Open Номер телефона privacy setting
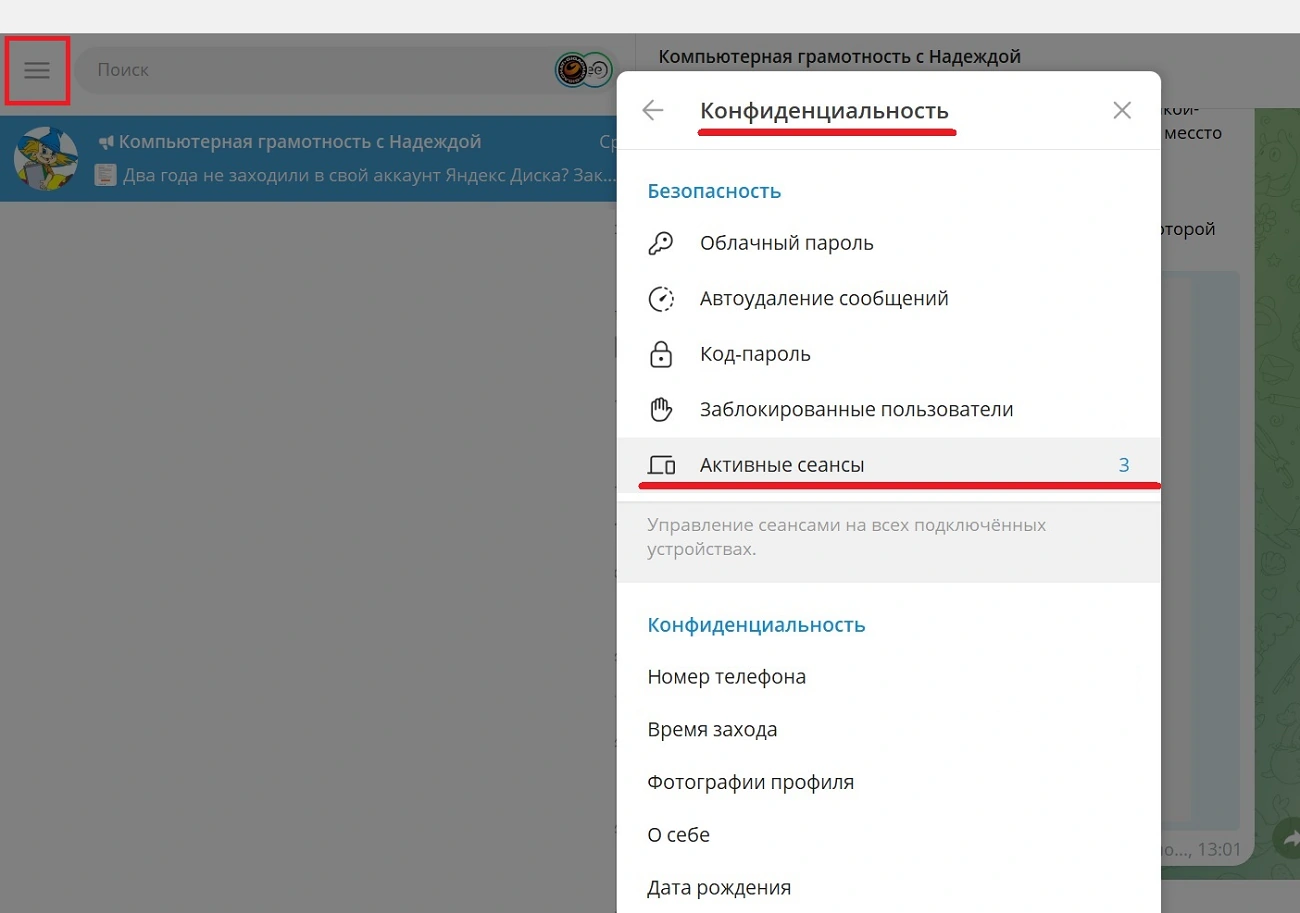 (x=888, y=677)
